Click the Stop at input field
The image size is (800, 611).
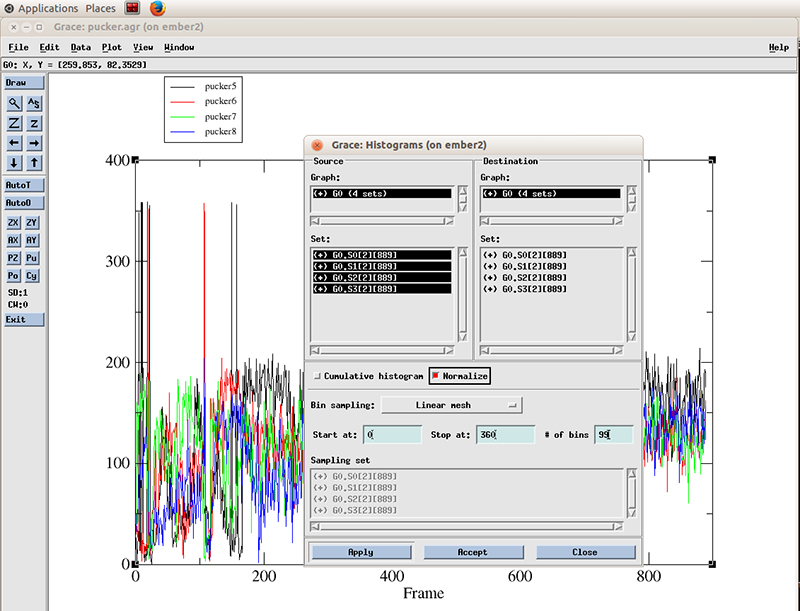click(x=504, y=435)
